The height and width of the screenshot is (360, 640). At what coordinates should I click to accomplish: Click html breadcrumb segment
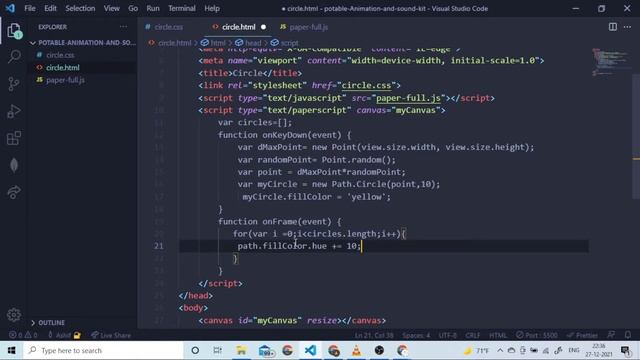pos(218,42)
